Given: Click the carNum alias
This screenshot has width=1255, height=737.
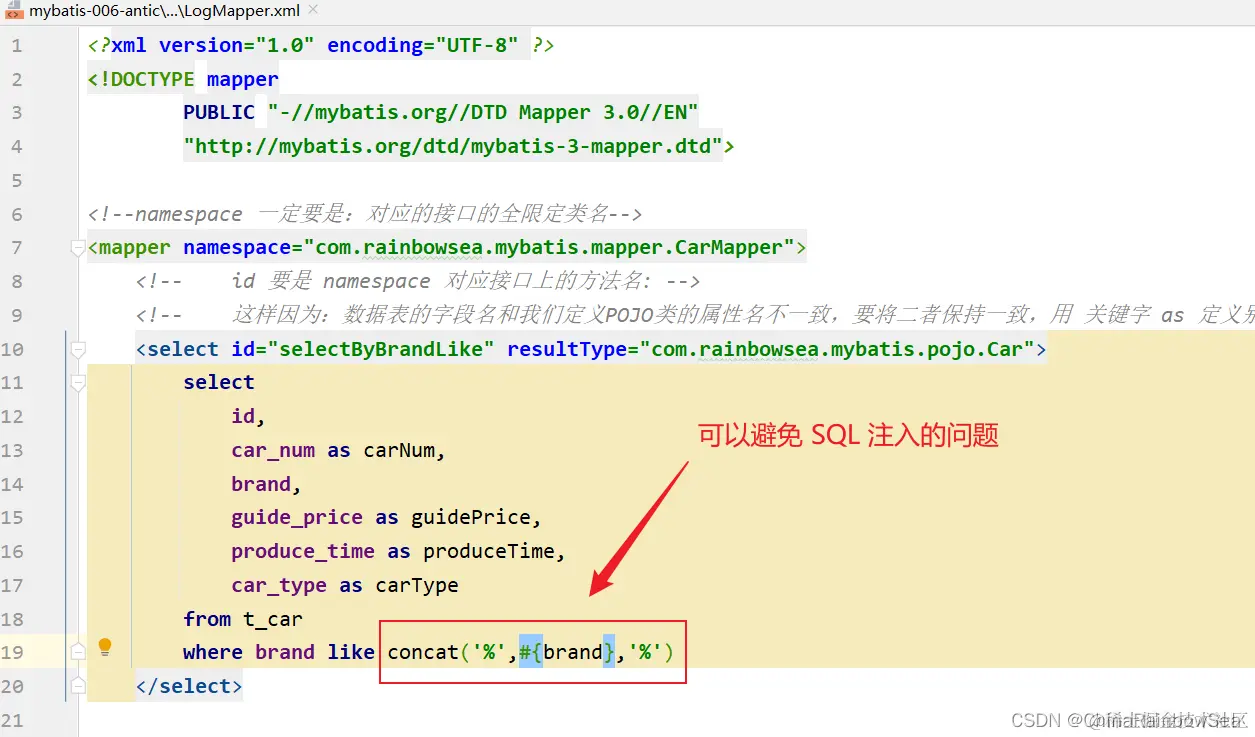Looking at the screenshot, I should [399, 450].
